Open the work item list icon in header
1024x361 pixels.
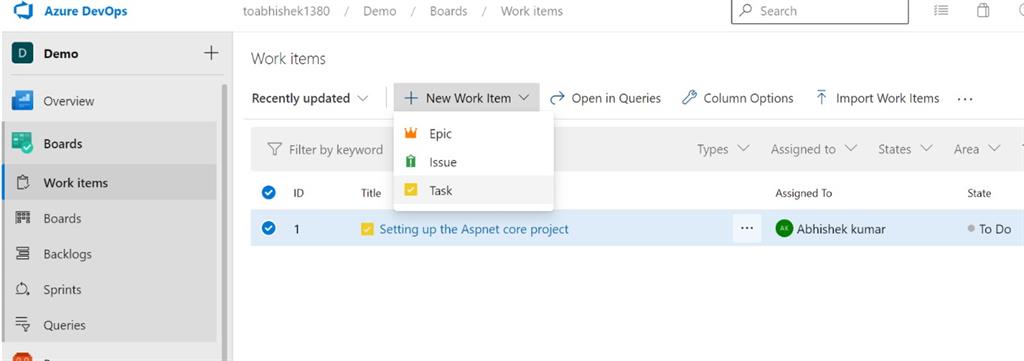(941, 10)
